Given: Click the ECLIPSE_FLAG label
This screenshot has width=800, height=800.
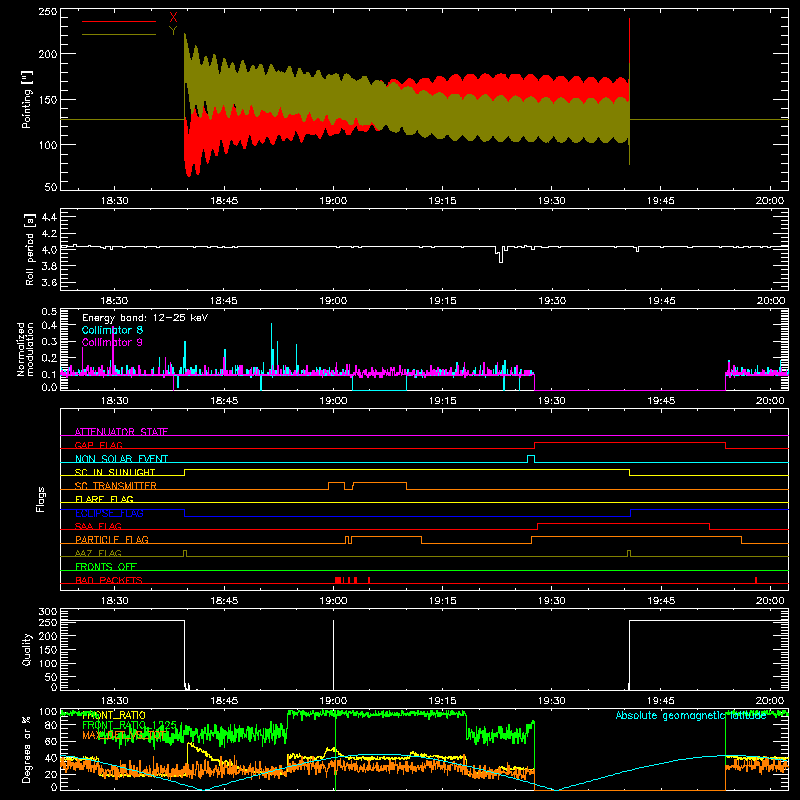Looking at the screenshot, I should (109, 513).
